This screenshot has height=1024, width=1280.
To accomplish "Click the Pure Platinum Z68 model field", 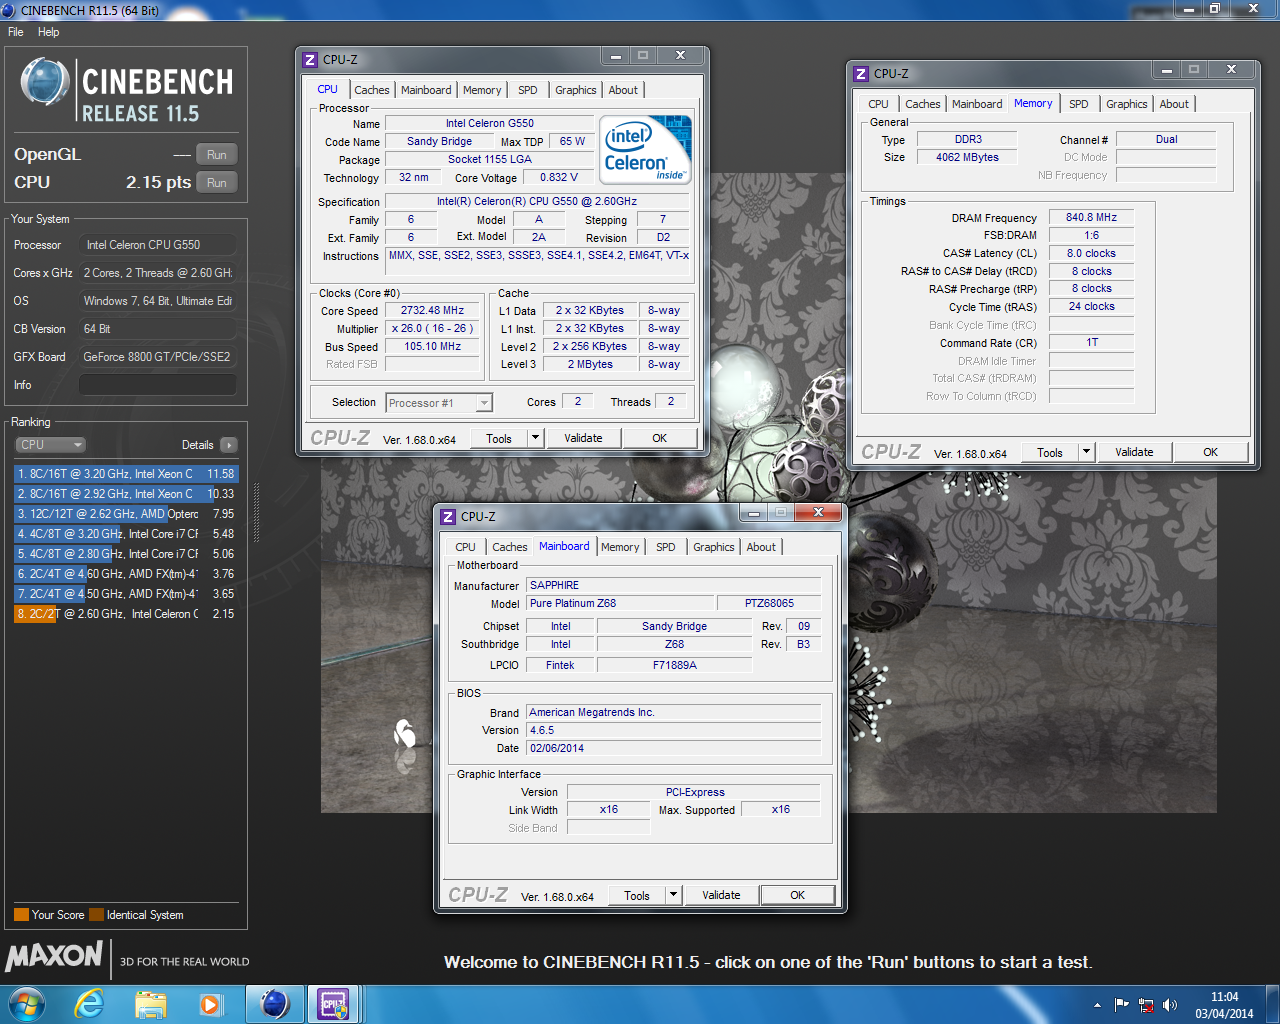I will [x=620, y=604].
